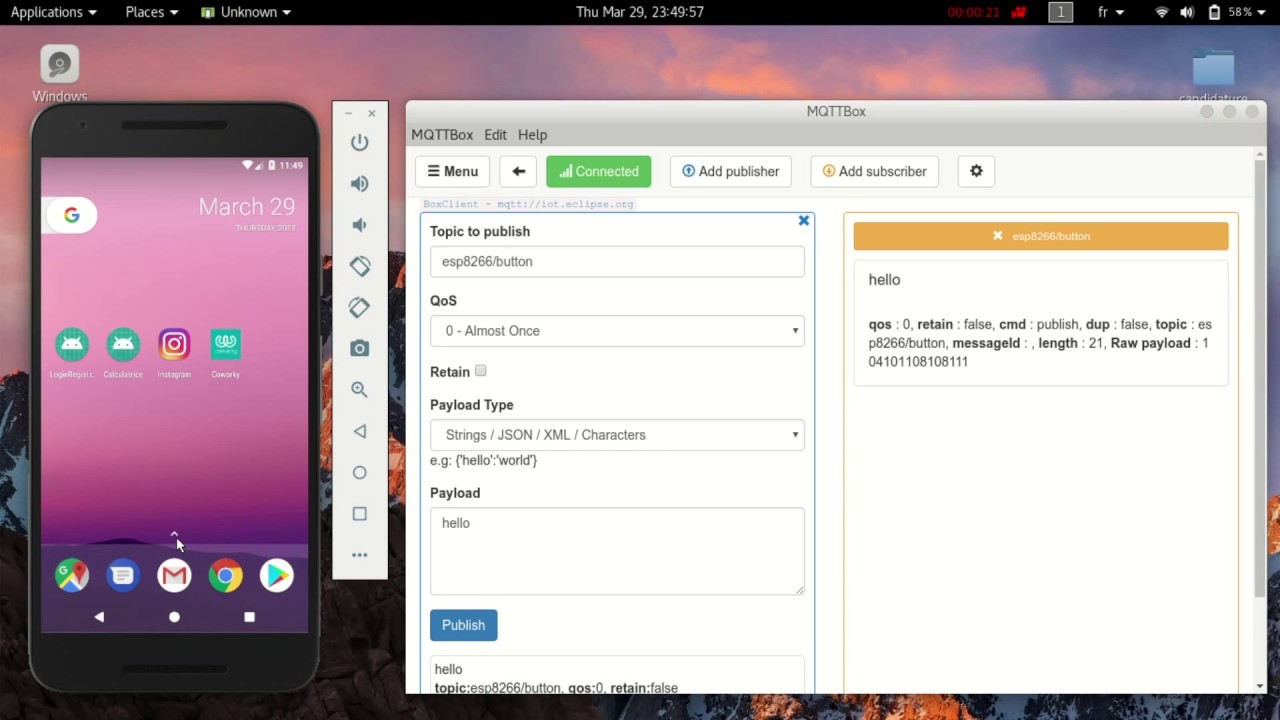Toggle the Retain checkbox

[x=481, y=371]
